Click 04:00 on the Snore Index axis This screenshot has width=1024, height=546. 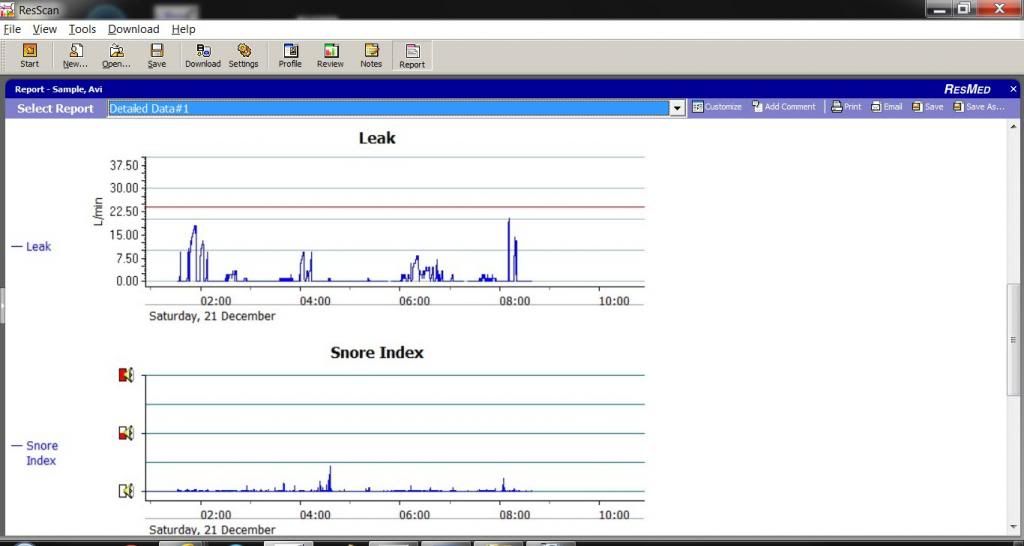pos(315,515)
